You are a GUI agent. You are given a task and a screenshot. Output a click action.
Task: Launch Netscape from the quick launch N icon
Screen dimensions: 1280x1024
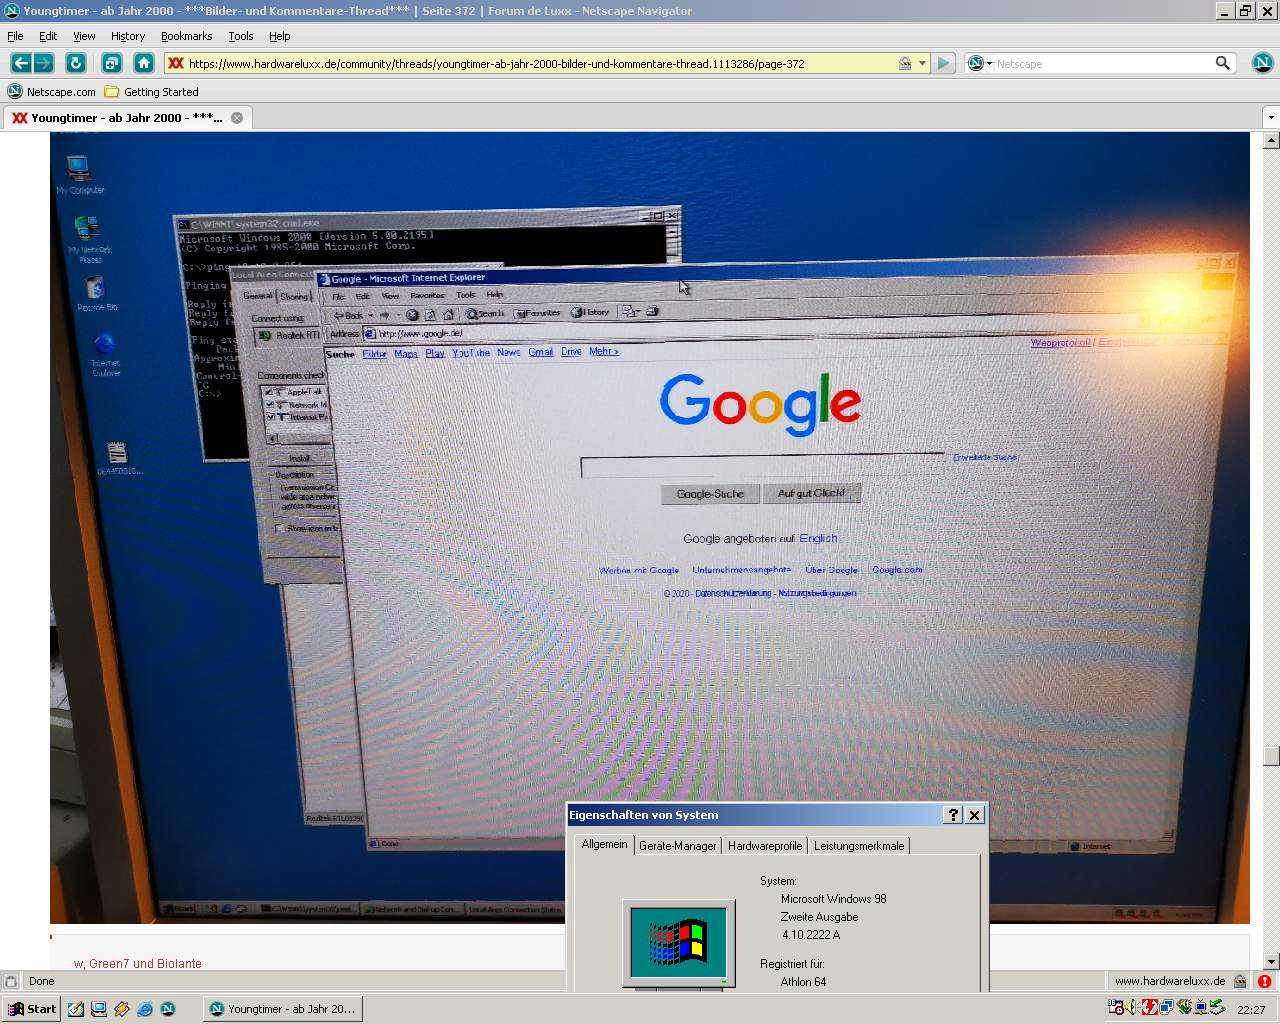tap(168, 1009)
